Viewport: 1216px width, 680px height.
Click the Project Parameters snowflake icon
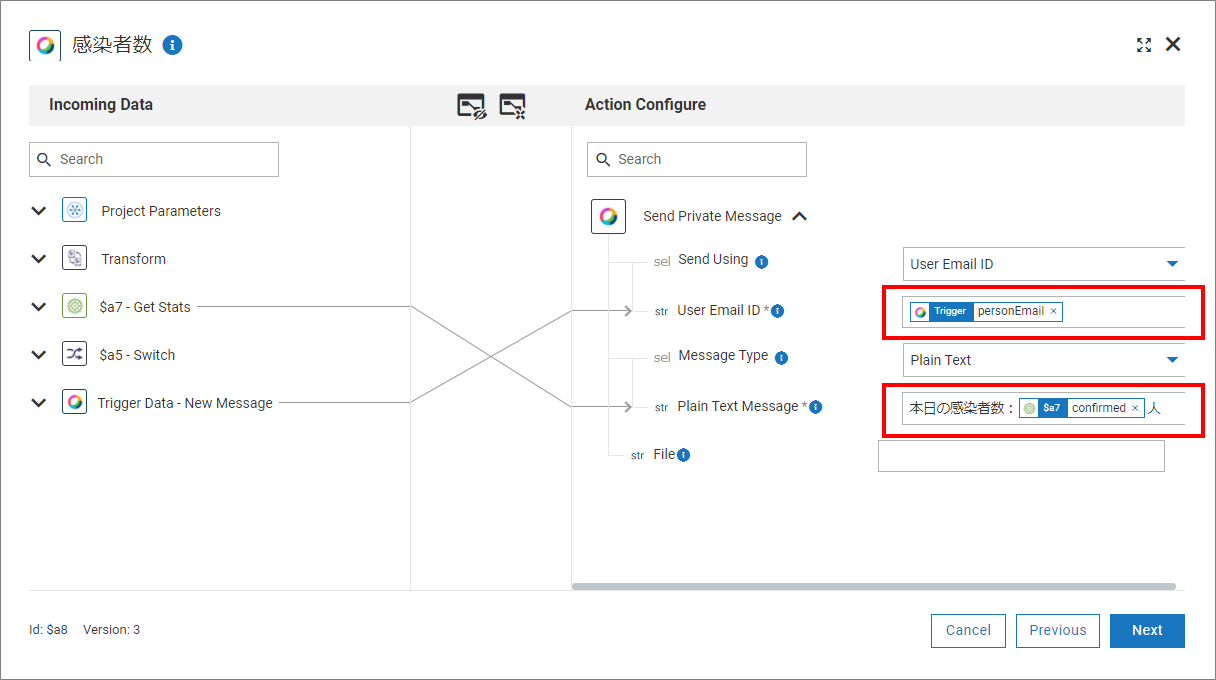pos(75,211)
